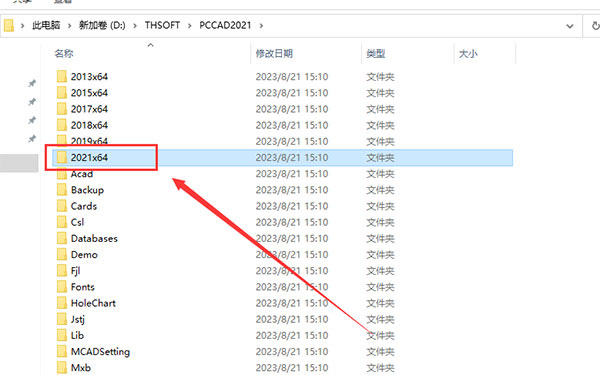Image resolution: width=600 pixels, height=375 pixels.
Task: Select the Csl folder icon
Action: tap(62, 222)
